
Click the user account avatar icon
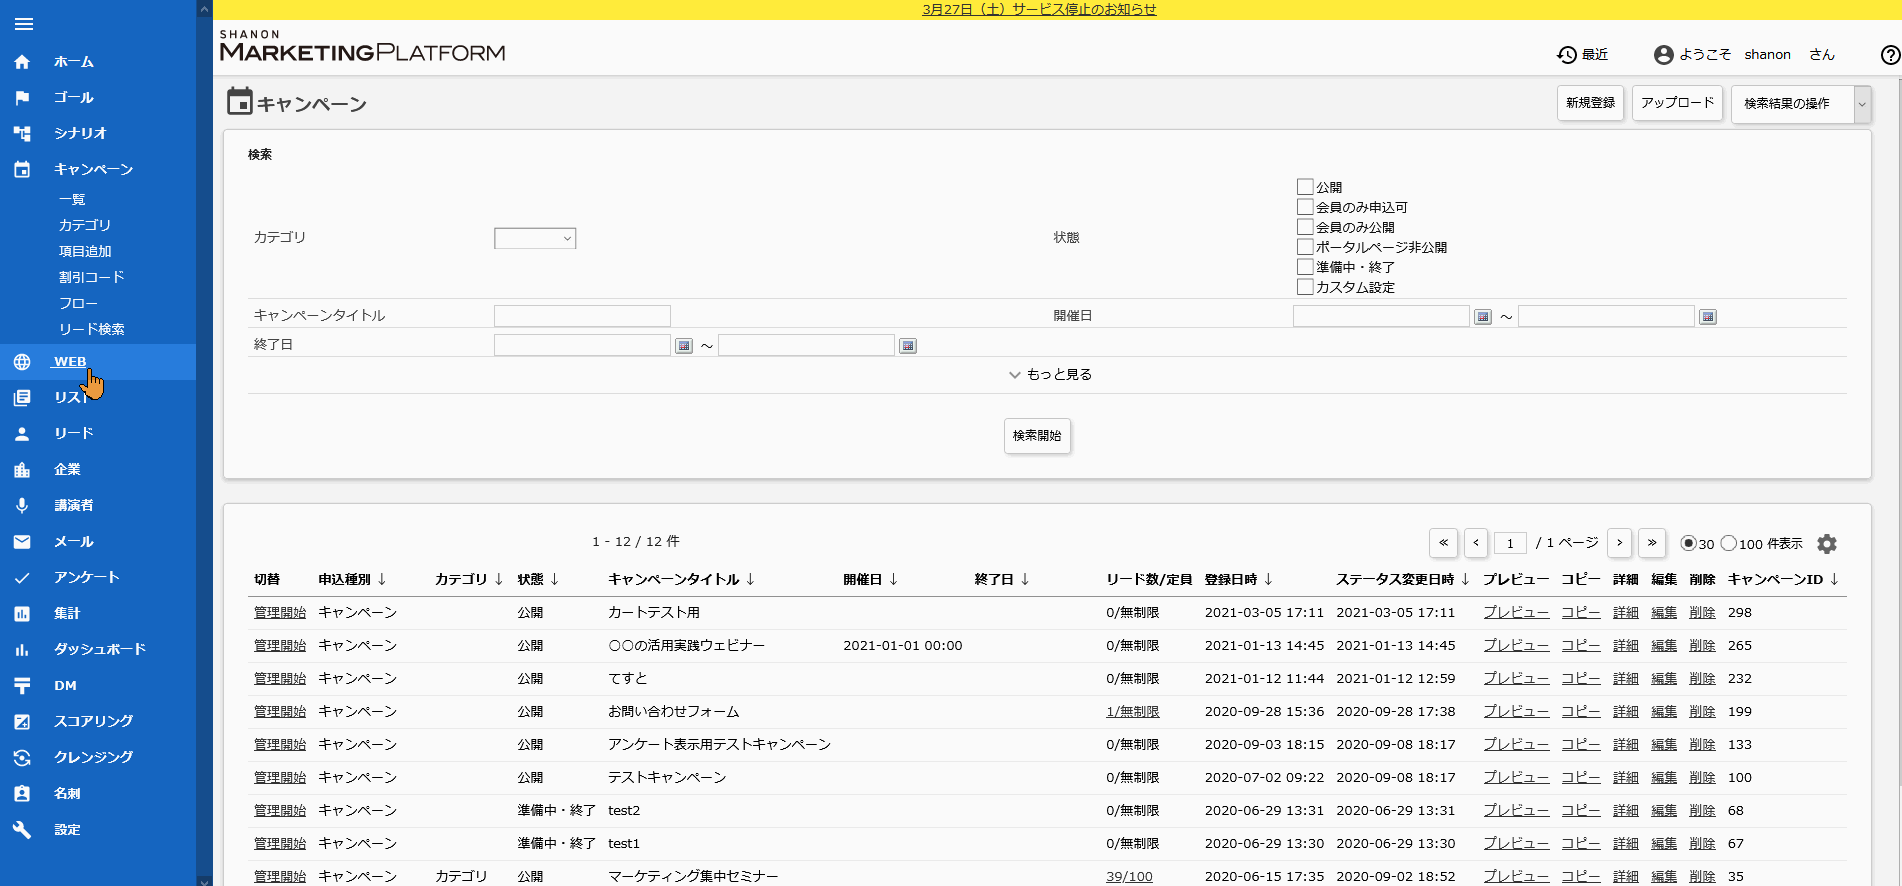(x=1664, y=55)
